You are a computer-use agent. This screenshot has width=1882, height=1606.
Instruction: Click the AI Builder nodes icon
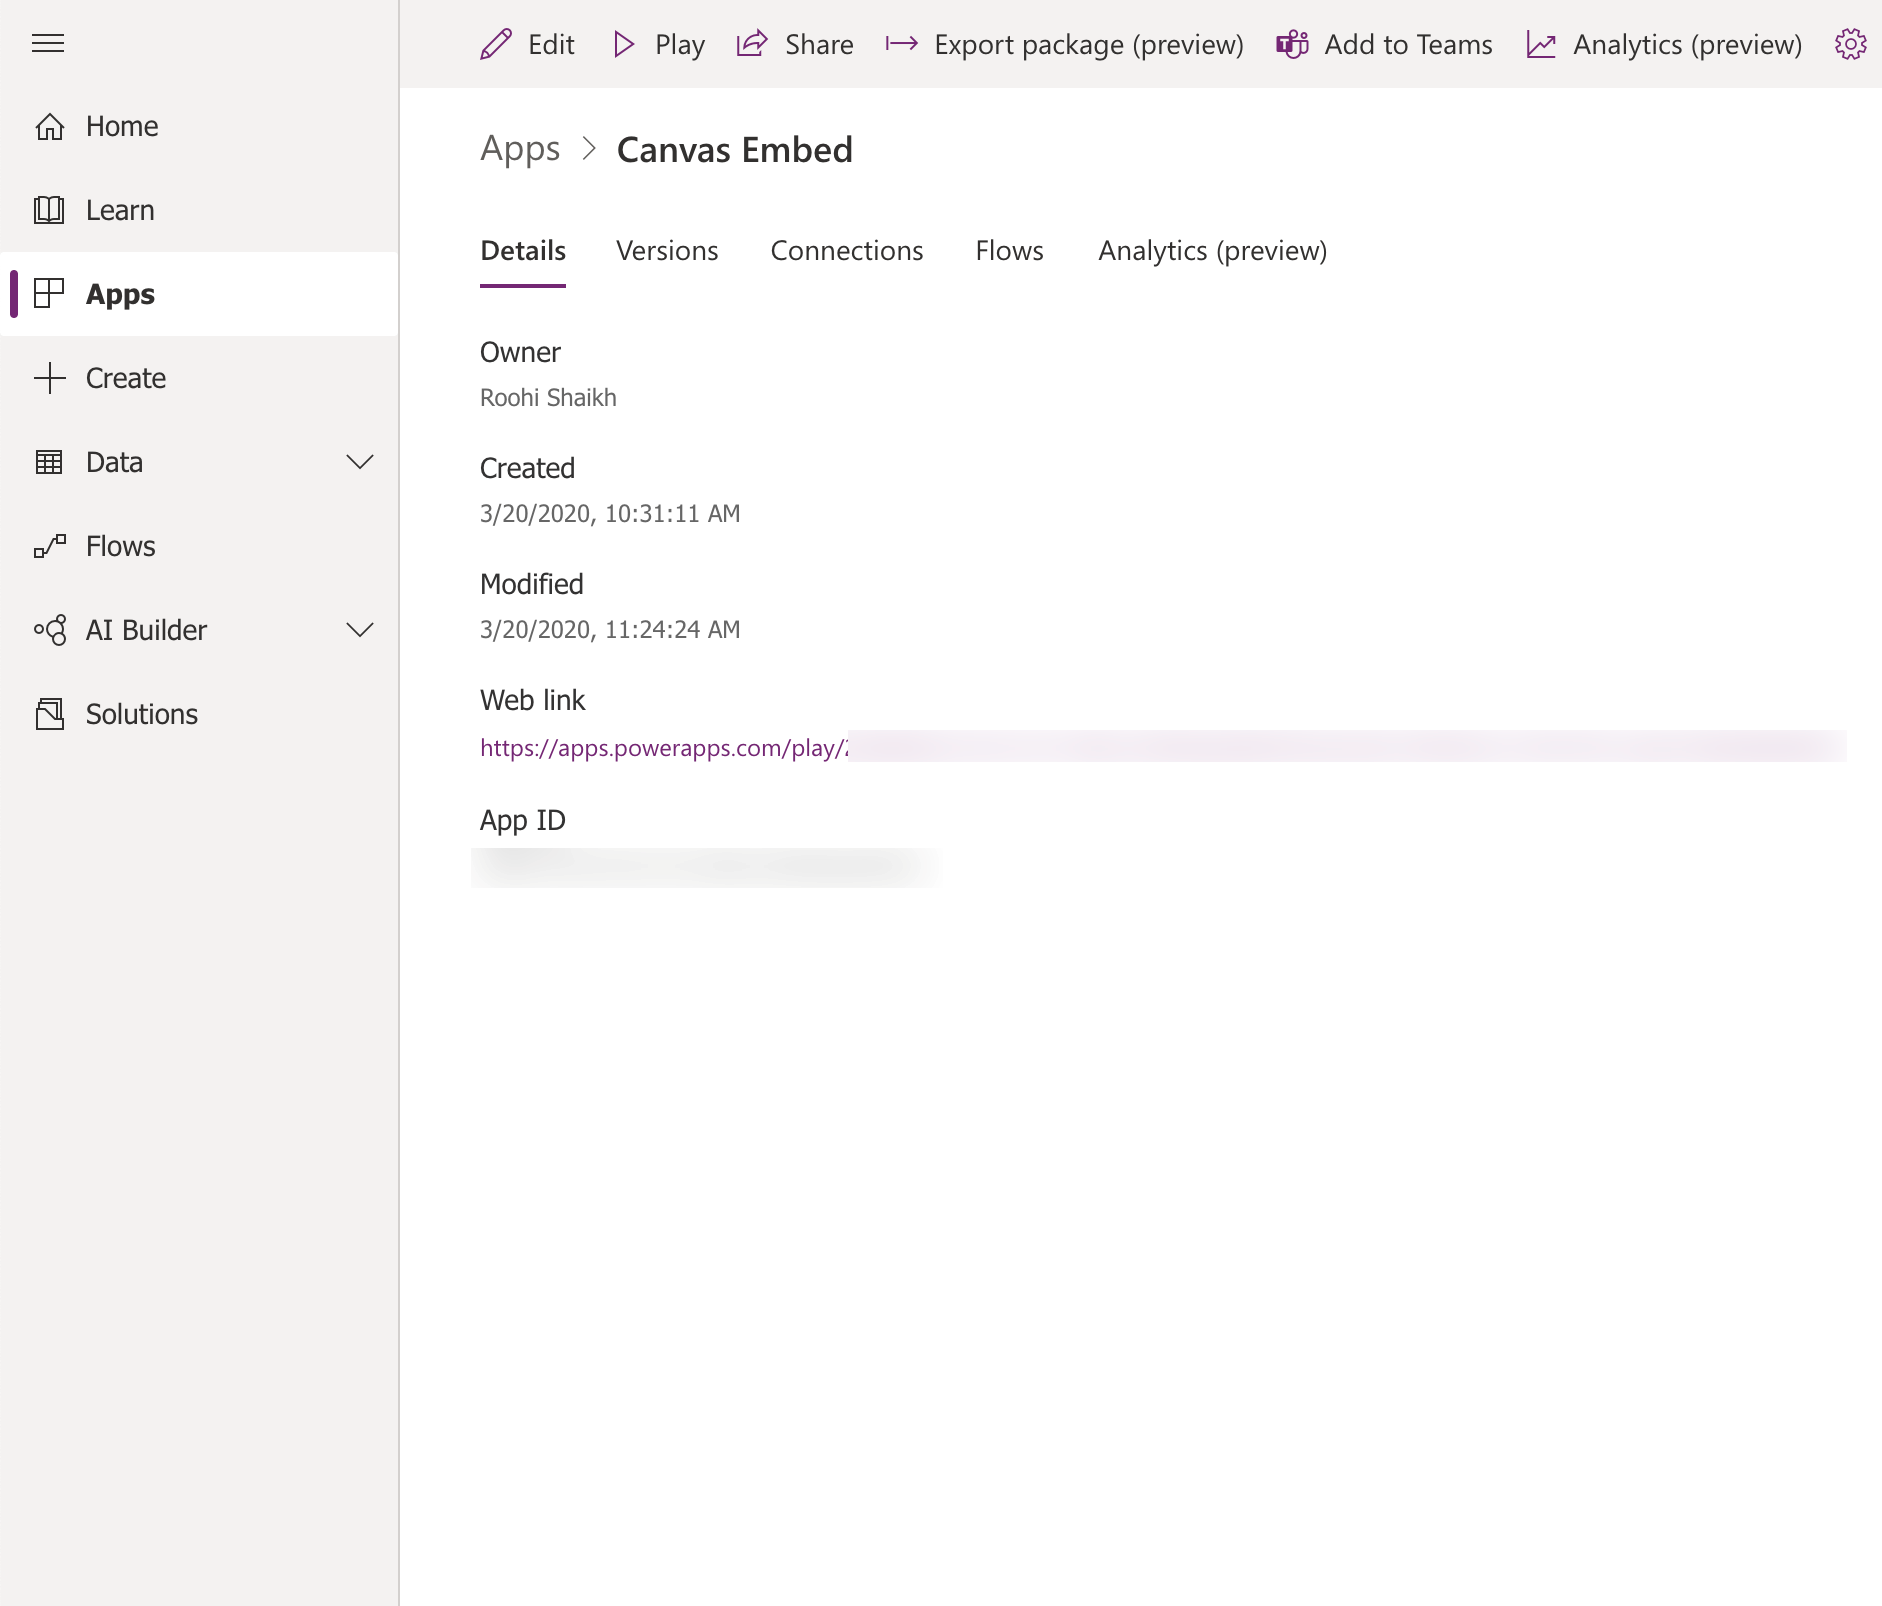click(50, 630)
